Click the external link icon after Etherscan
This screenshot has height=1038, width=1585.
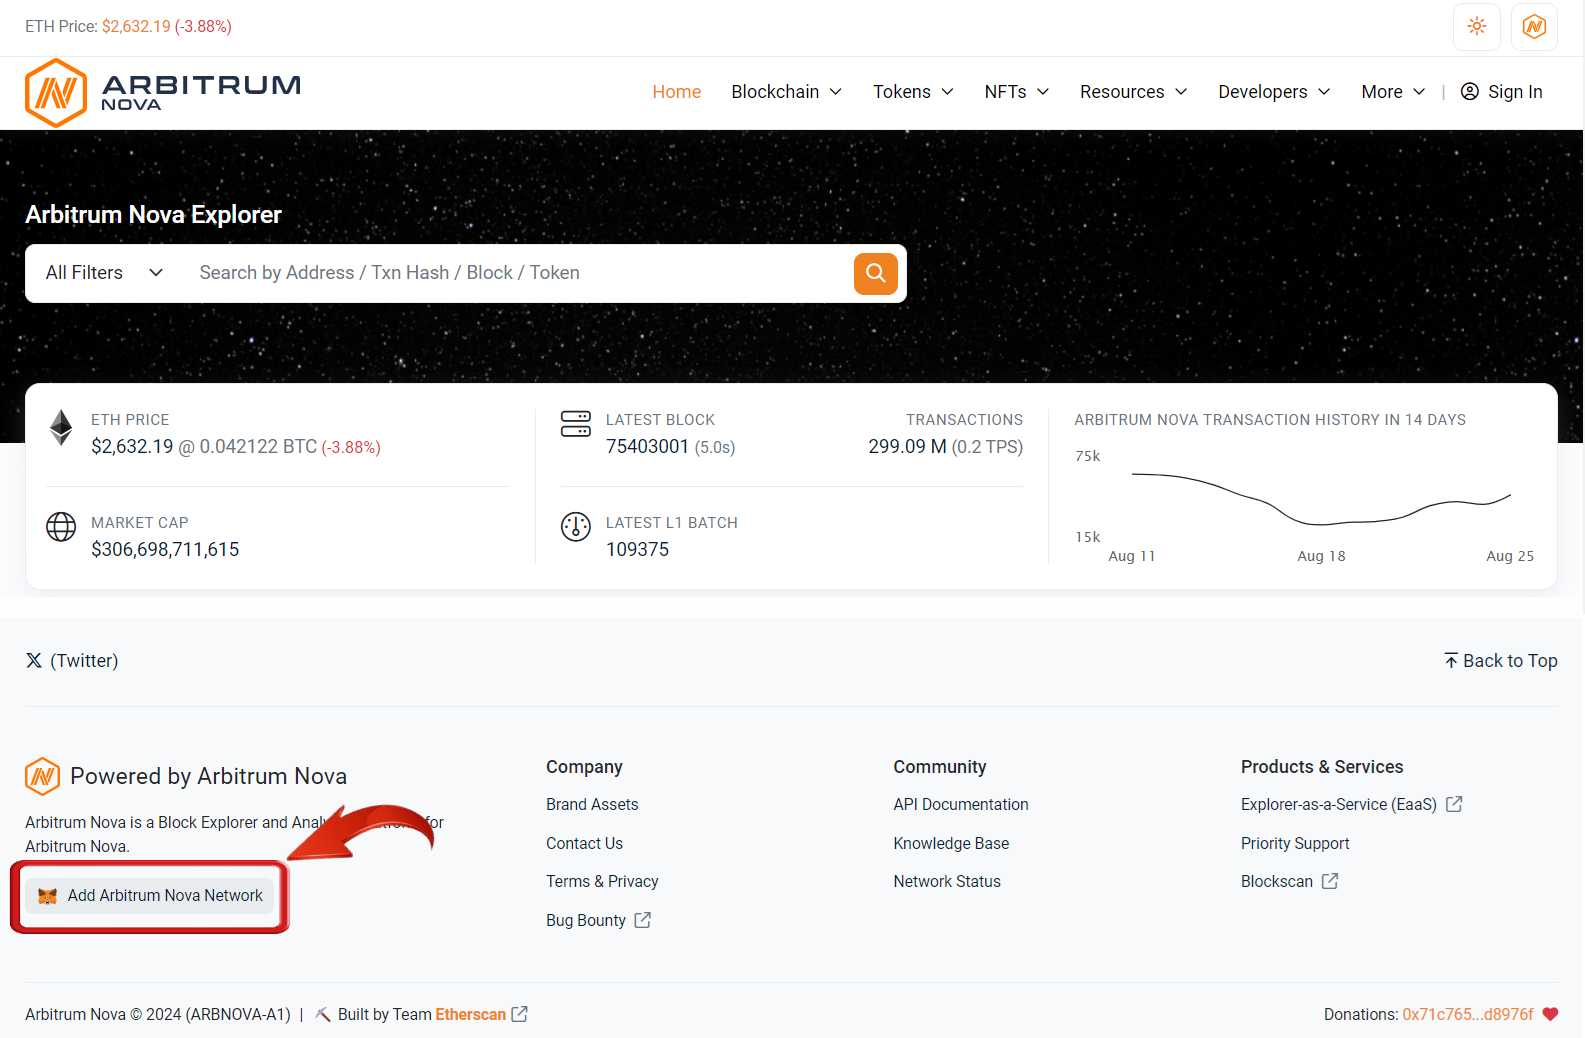tap(520, 1014)
